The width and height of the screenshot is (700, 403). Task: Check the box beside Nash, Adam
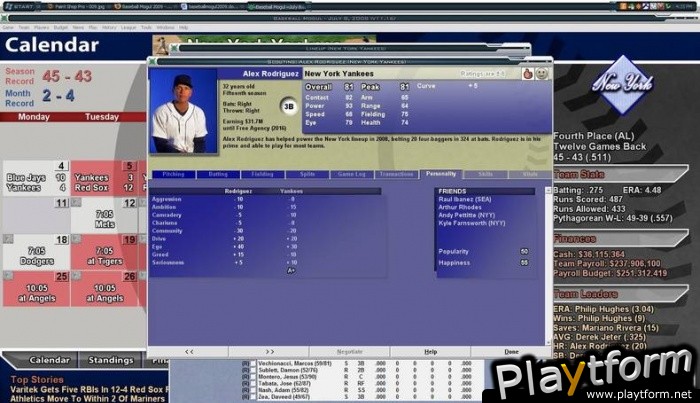coord(253,390)
